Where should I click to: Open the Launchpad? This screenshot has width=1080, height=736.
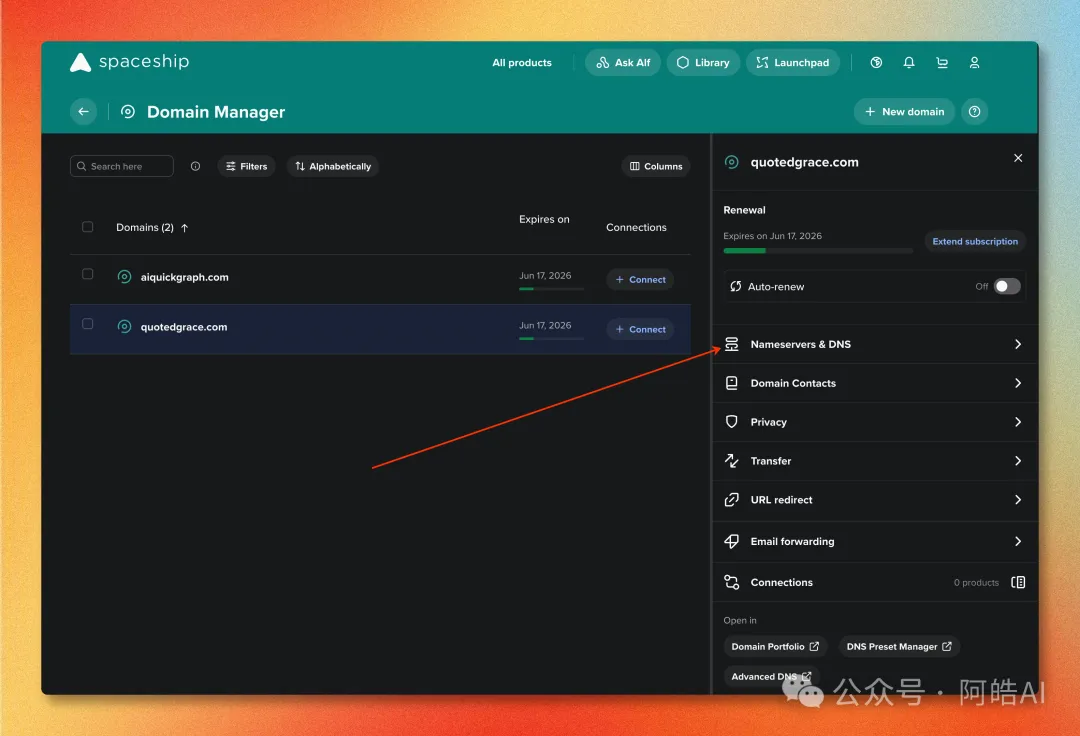pyautogui.click(x=793, y=63)
